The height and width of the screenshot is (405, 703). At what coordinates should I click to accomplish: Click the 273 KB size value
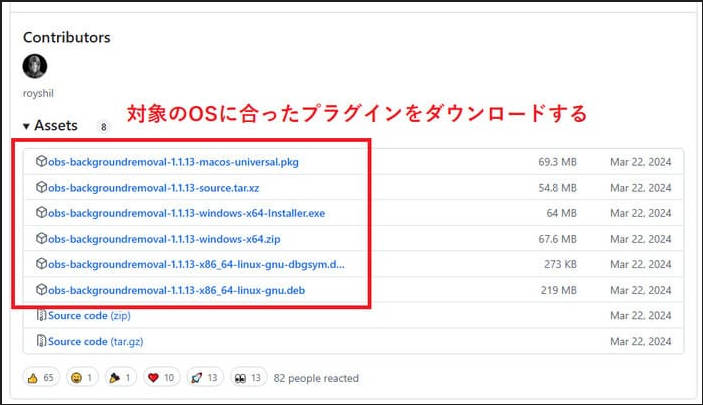[560, 265]
